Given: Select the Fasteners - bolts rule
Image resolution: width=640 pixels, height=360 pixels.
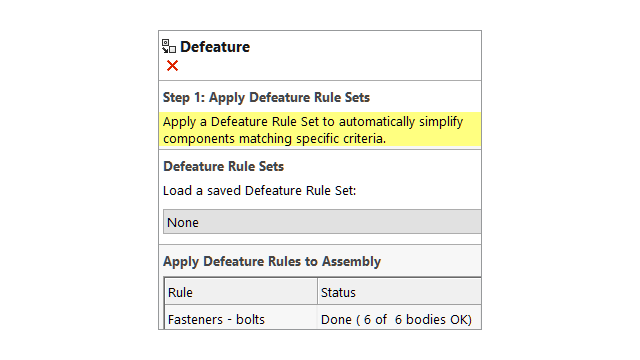Looking at the screenshot, I should coord(216,319).
